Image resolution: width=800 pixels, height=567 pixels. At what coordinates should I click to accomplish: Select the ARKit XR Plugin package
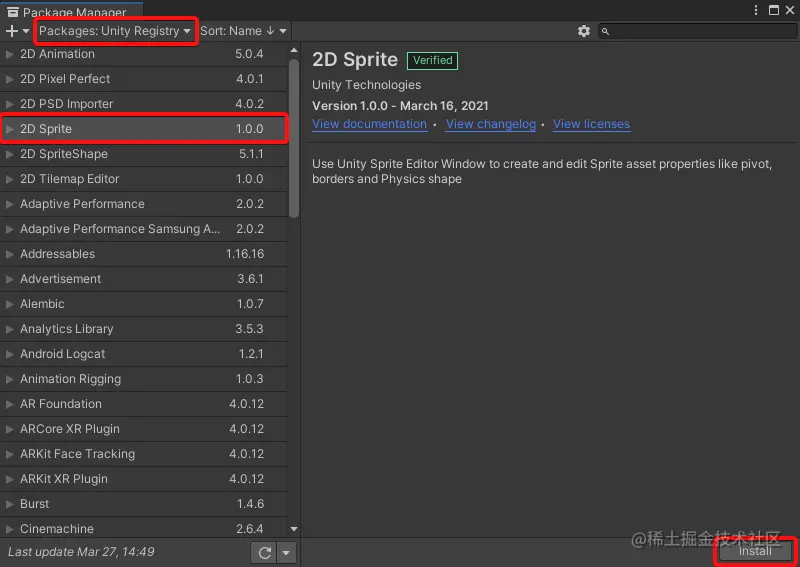144,479
